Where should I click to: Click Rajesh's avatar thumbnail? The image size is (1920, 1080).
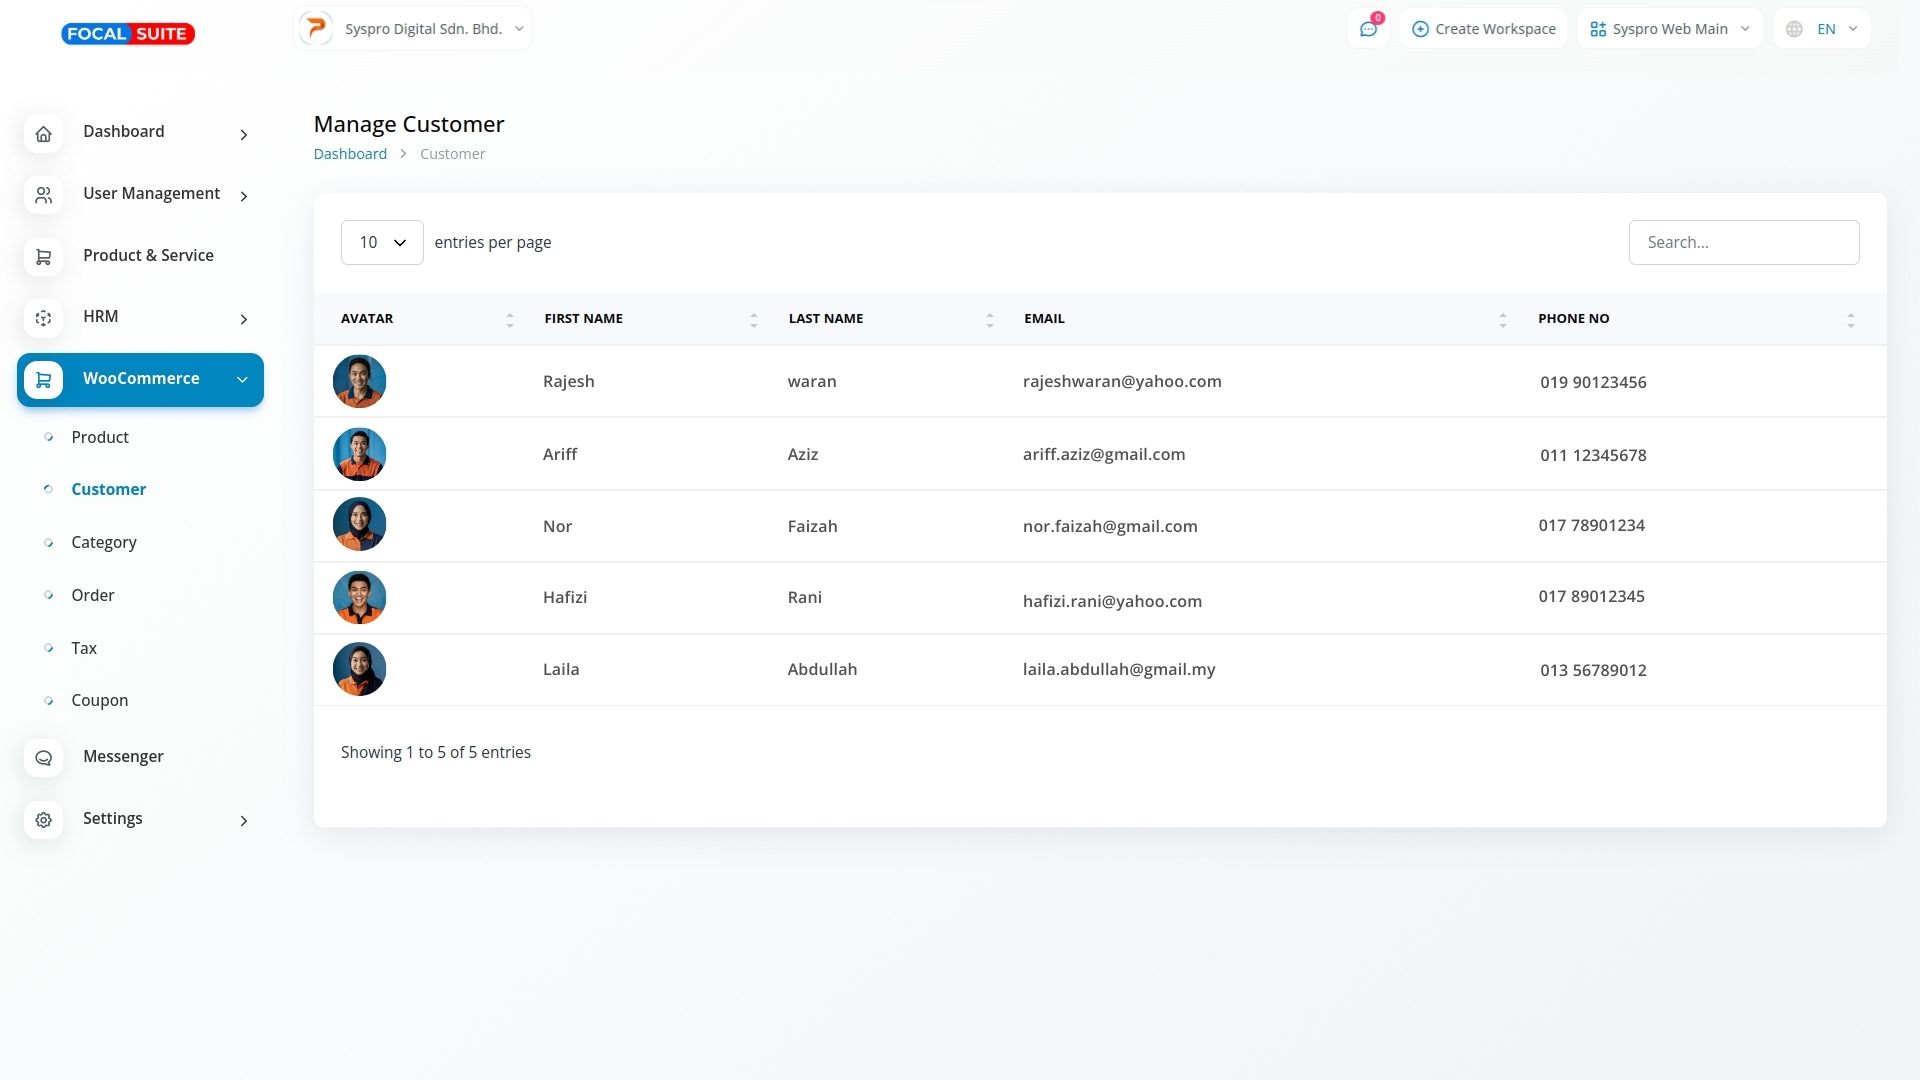click(359, 381)
